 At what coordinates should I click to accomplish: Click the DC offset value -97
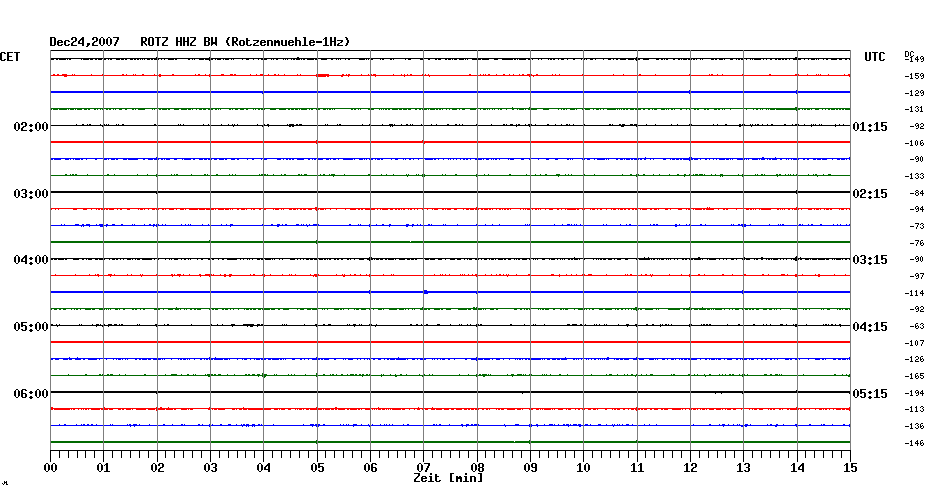click(x=916, y=277)
